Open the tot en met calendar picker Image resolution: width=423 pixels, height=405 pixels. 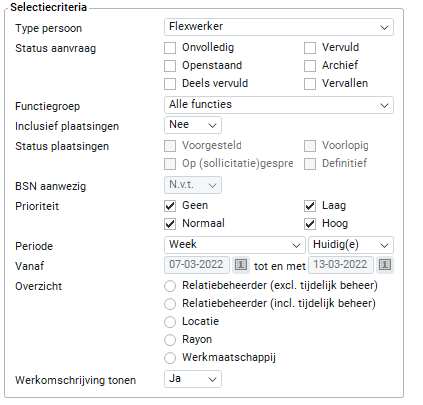(x=385, y=265)
